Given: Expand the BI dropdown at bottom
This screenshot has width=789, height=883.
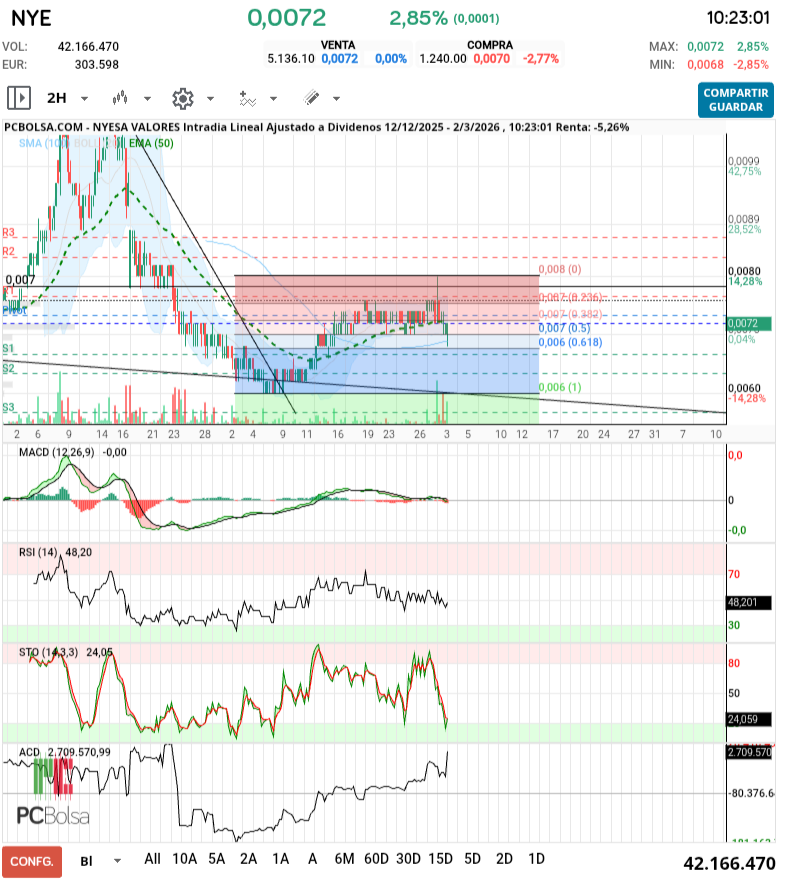Looking at the screenshot, I should tap(118, 860).
